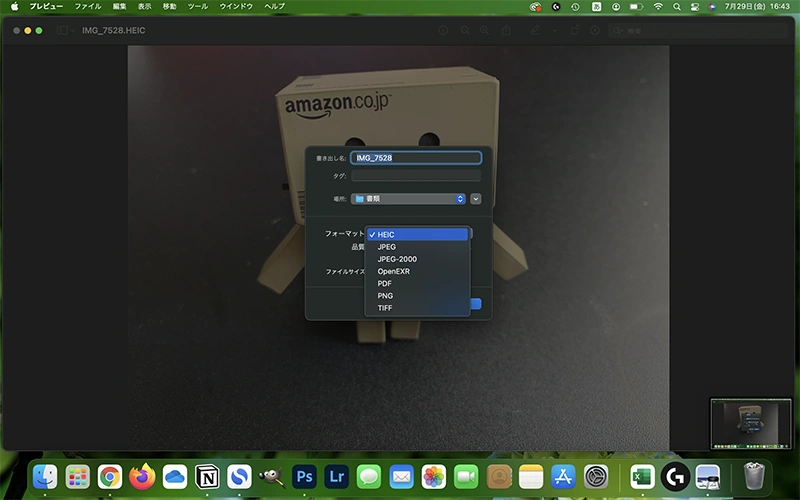Click the export name field IMG_7528
The height and width of the screenshot is (500, 800).
tap(416, 158)
